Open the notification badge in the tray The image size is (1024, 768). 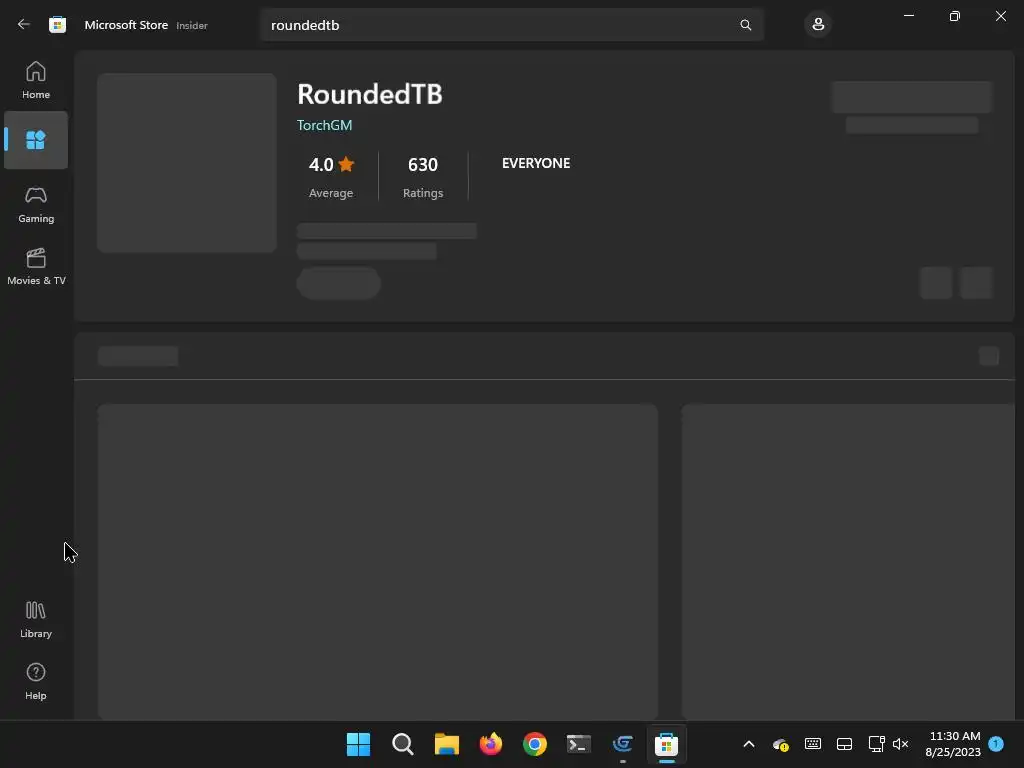996,744
